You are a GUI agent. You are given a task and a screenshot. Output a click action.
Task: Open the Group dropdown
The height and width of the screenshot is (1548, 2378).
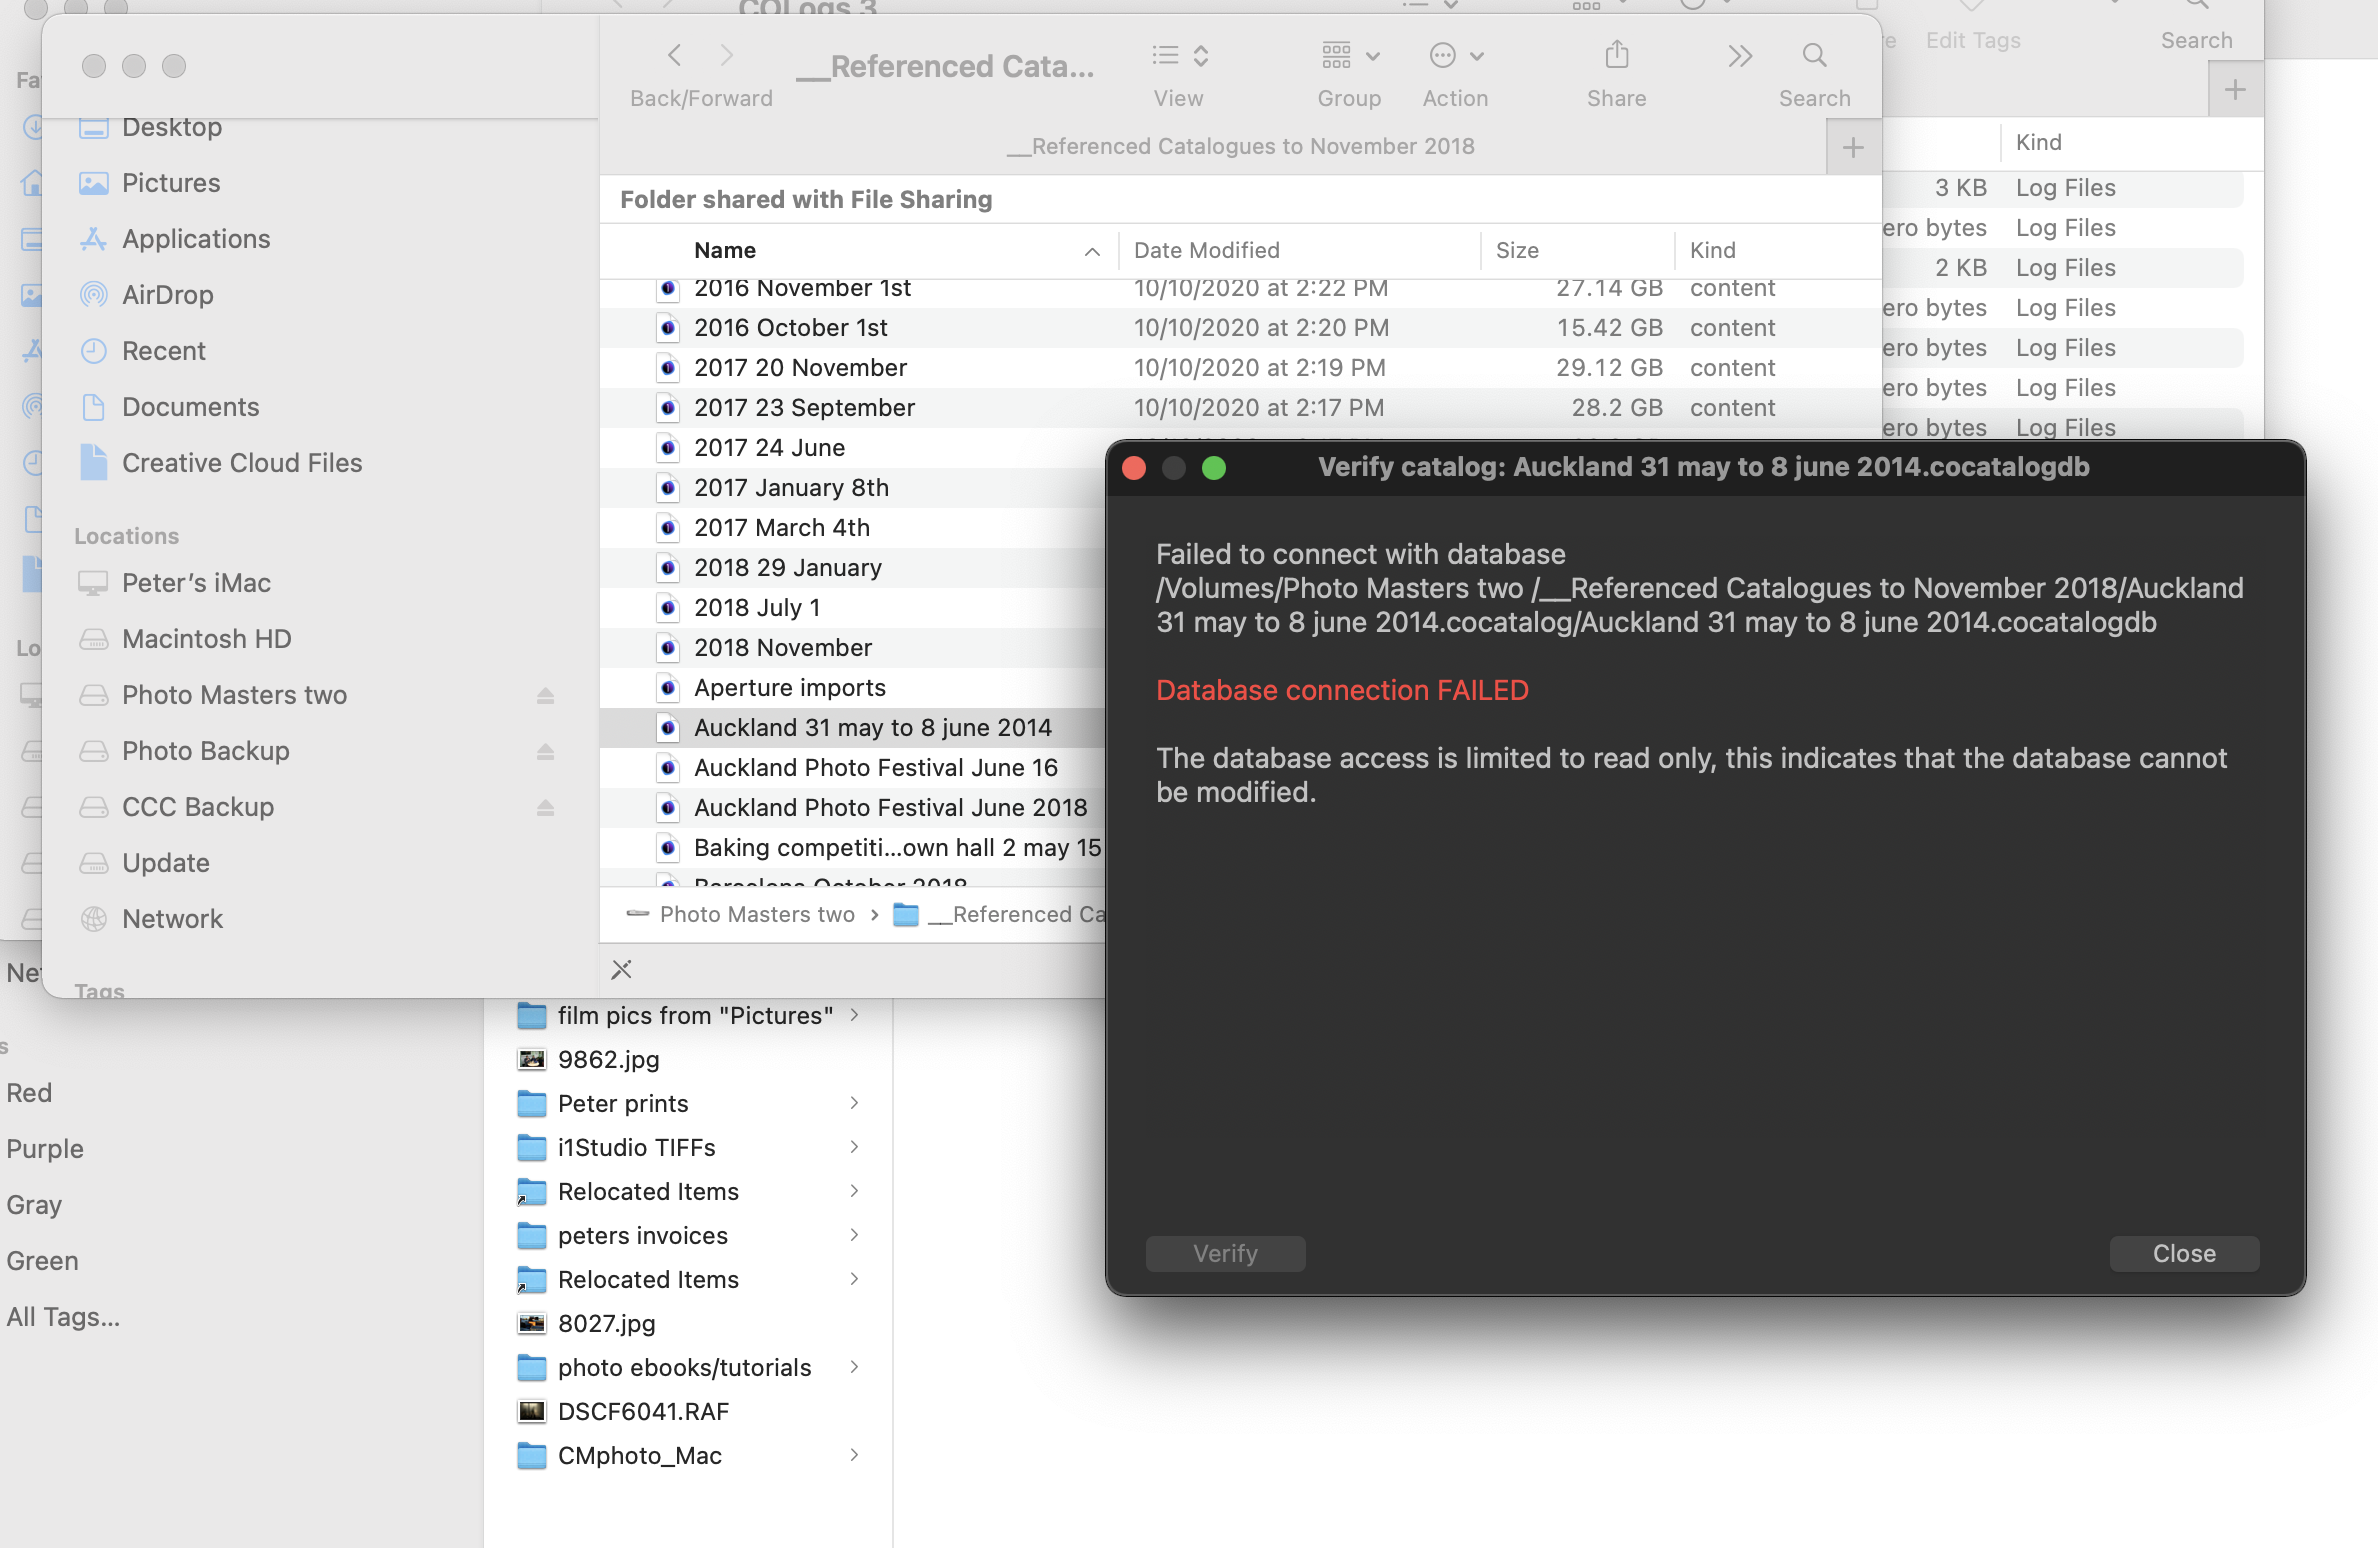click(1349, 56)
